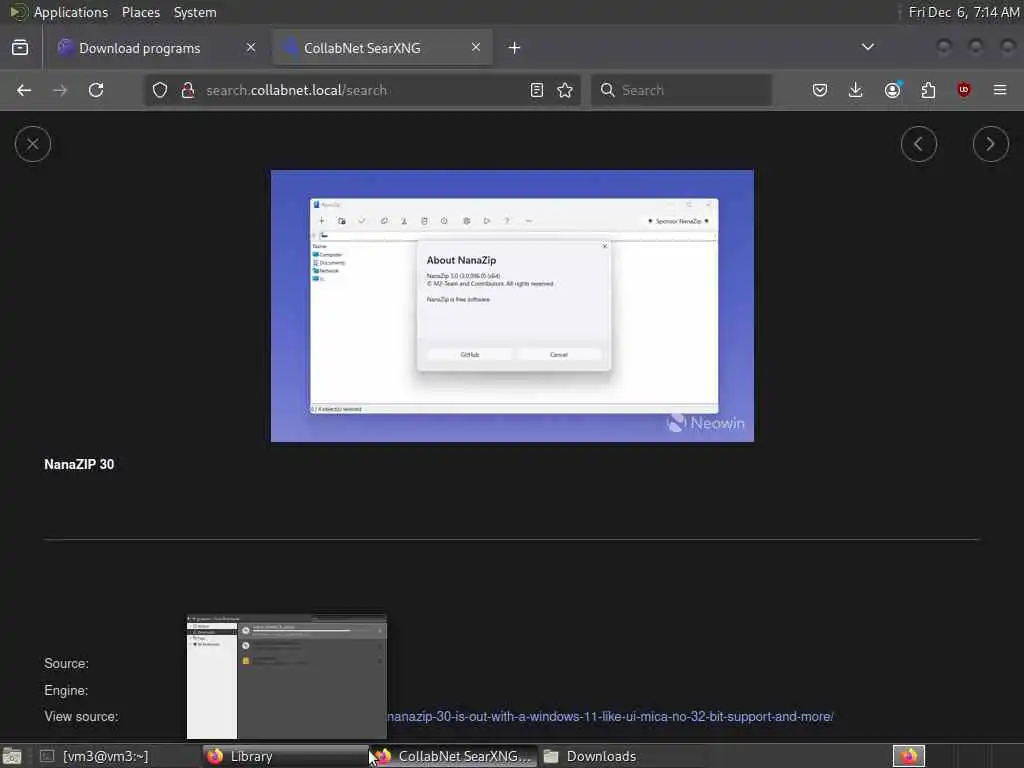Click the forward navigation arrow
This screenshot has width=1024, height=768.
[x=60, y=90]
